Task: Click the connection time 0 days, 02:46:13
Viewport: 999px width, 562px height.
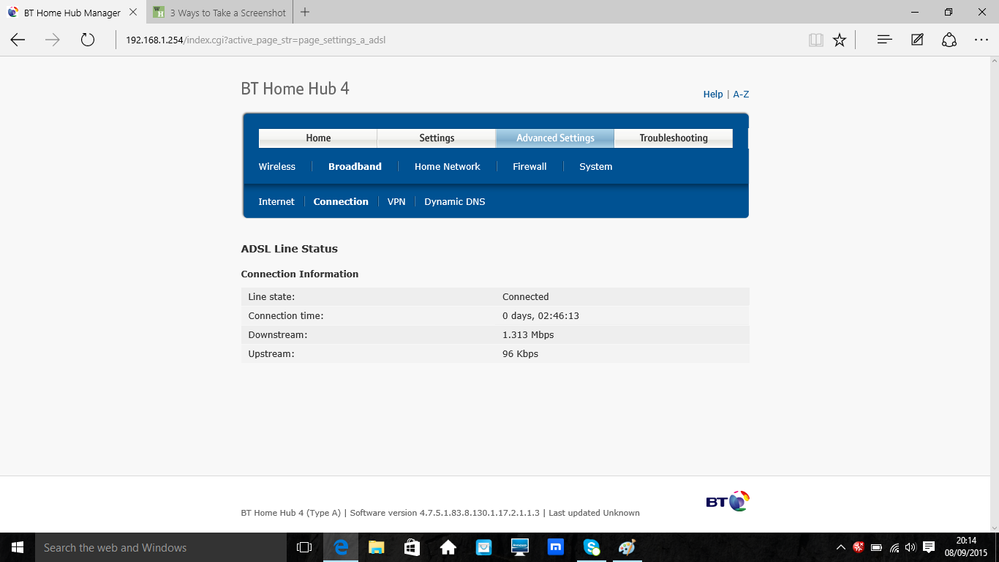Action: tap(540, 315)
